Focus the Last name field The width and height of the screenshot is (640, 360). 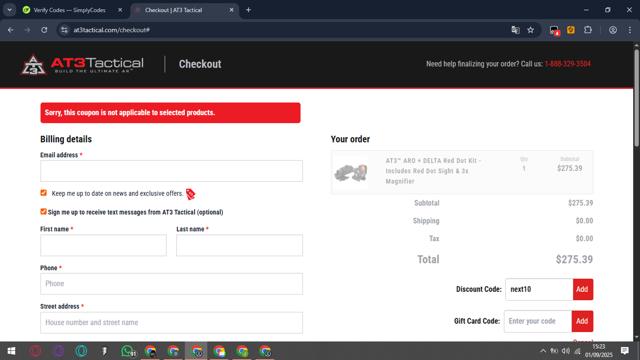[240, 245]
